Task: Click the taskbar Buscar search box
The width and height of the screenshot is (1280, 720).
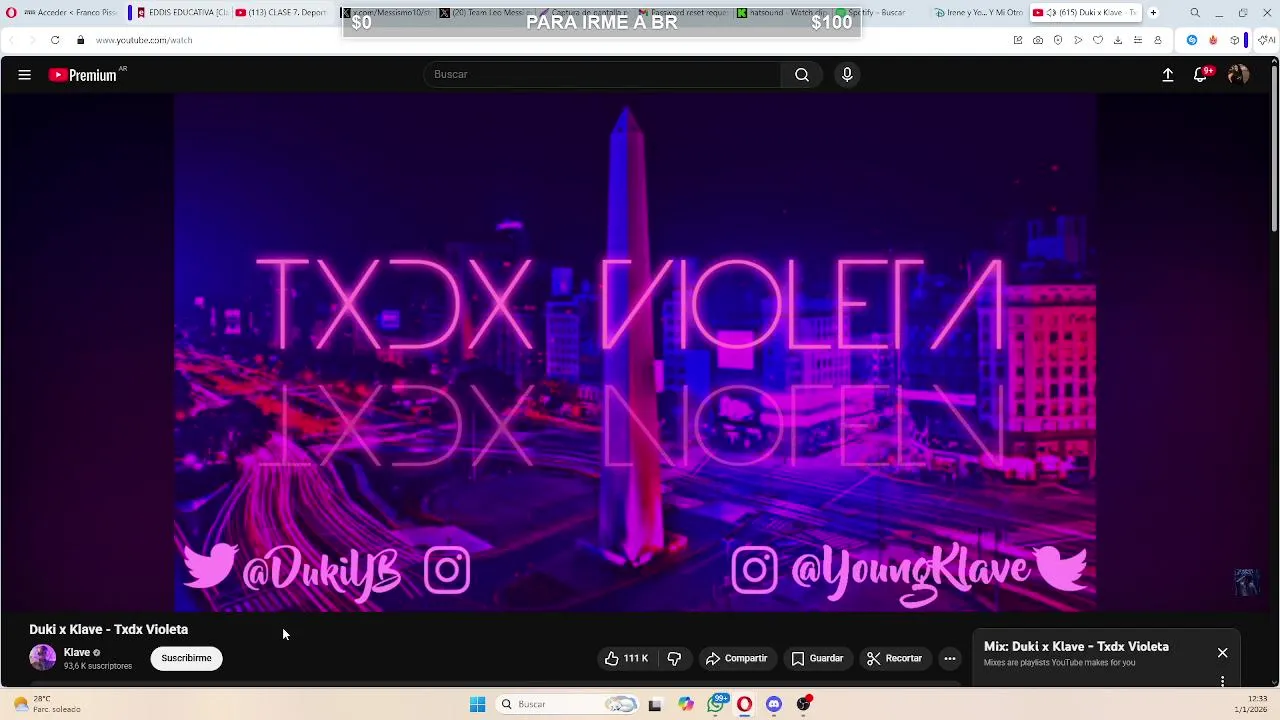Action: coord(566,704)
